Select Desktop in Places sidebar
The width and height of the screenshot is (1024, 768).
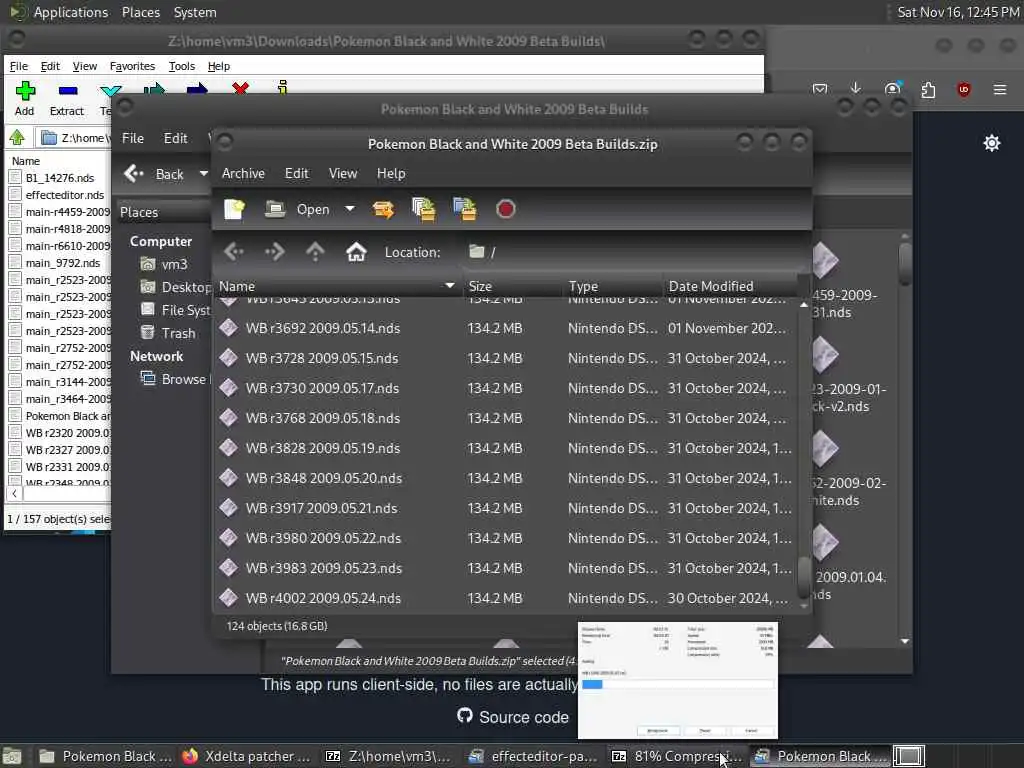click(176, 287)
